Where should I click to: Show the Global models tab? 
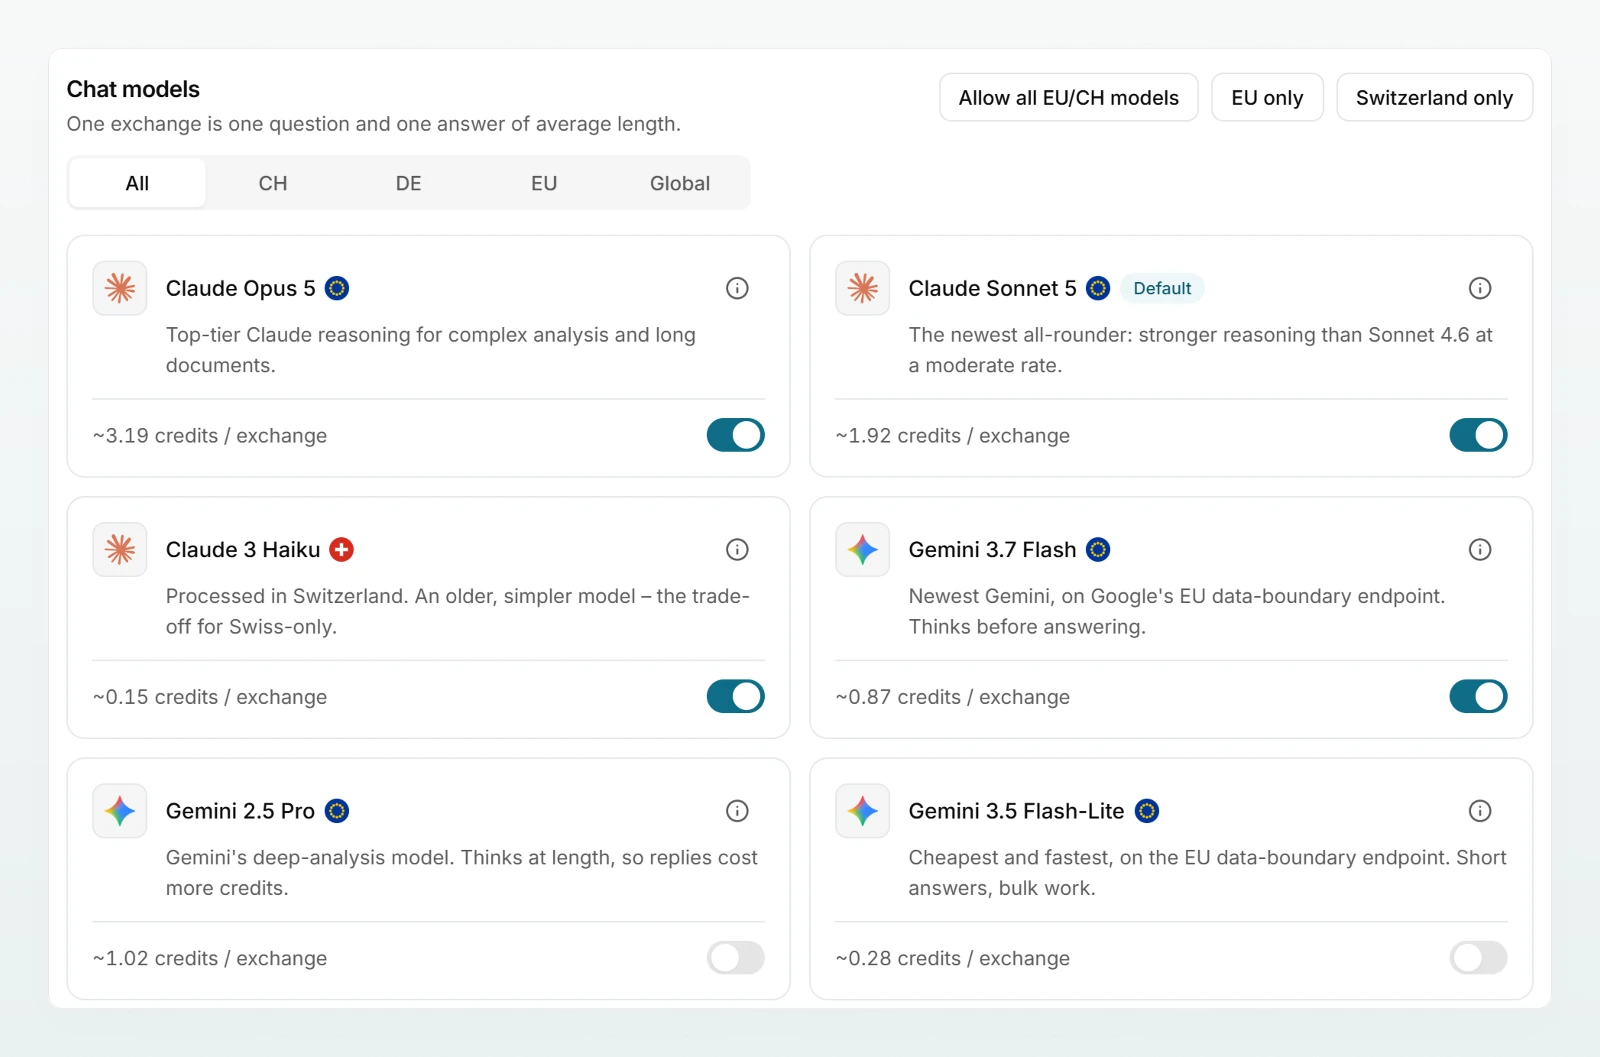680,183
